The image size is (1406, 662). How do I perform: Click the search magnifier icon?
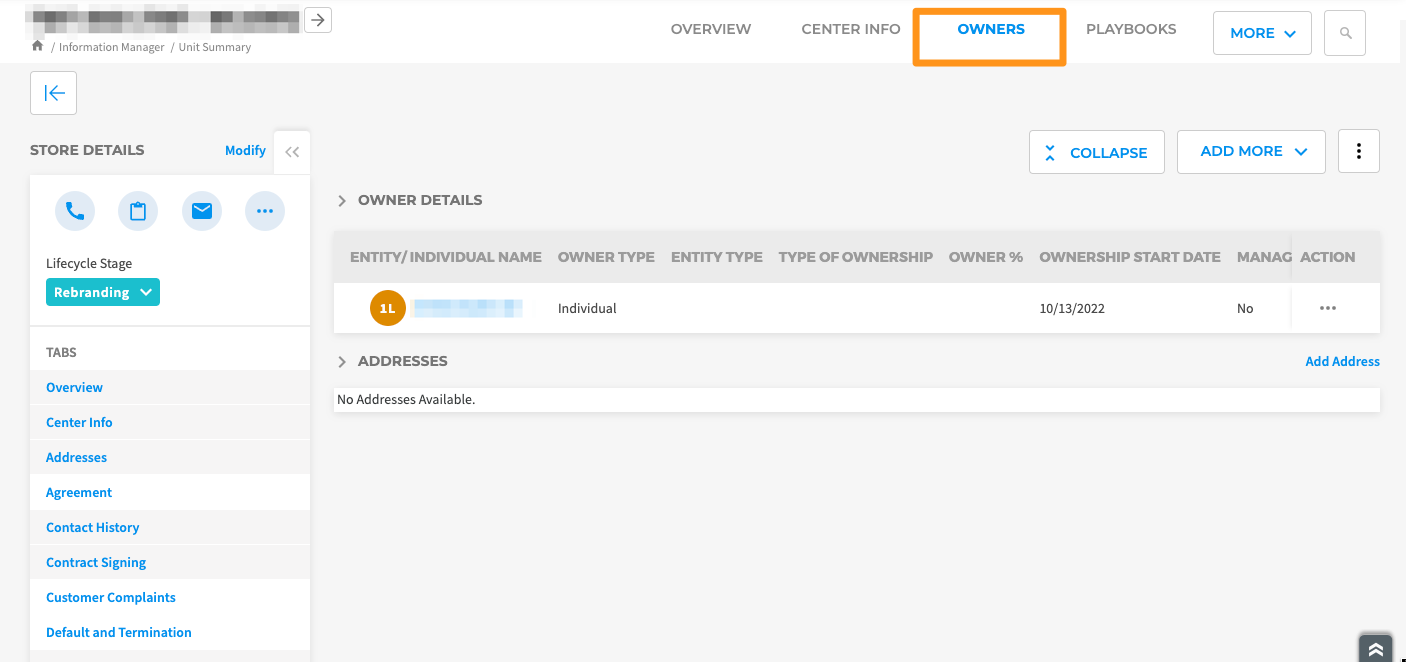coord(1345,33)
